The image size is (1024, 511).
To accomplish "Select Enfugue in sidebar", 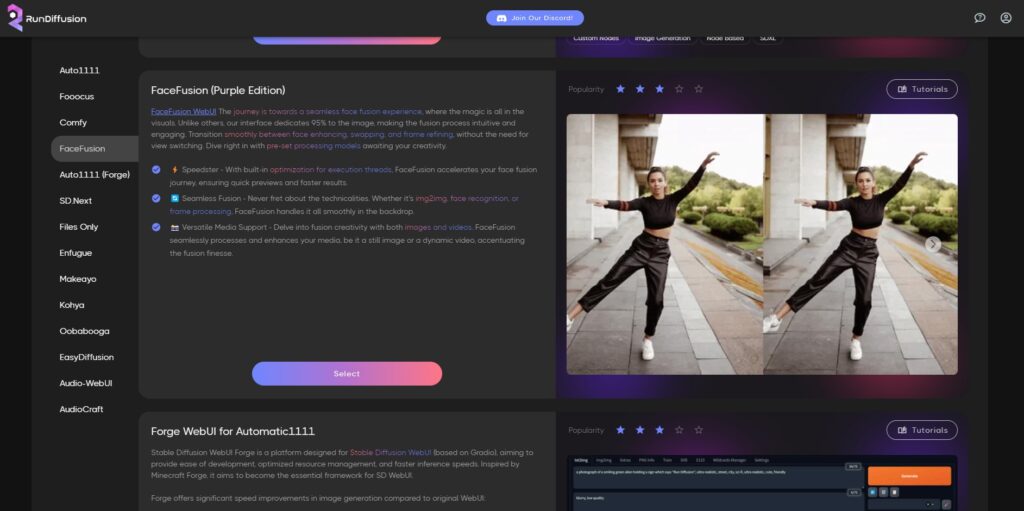I will [x=76, y=254].
